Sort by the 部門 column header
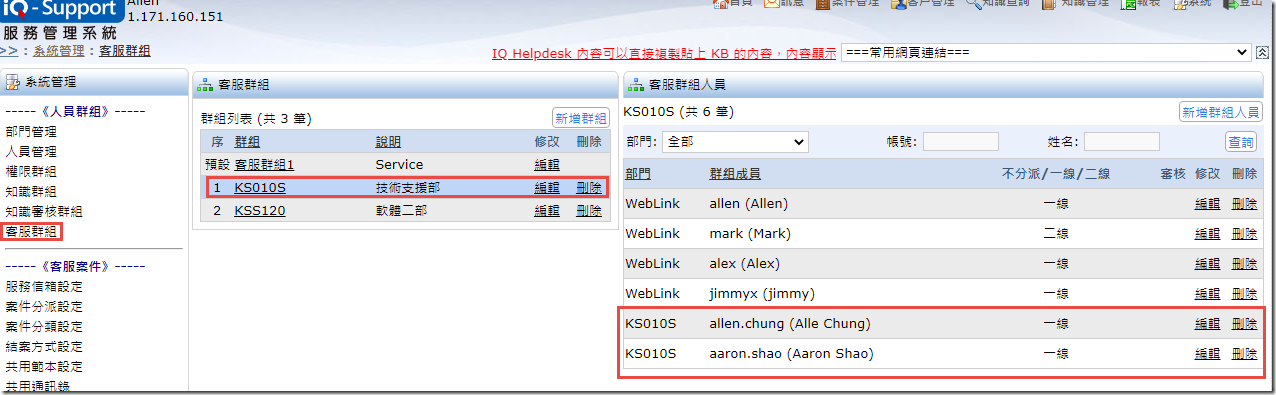The width and height of the screenshot is (1276, 395). click(638, 173)
